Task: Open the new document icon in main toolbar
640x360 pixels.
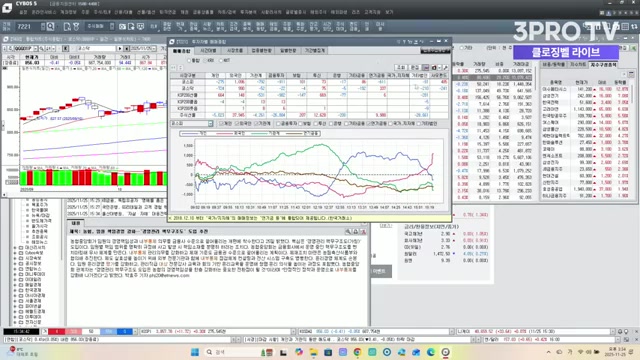Action: point(67,27)
